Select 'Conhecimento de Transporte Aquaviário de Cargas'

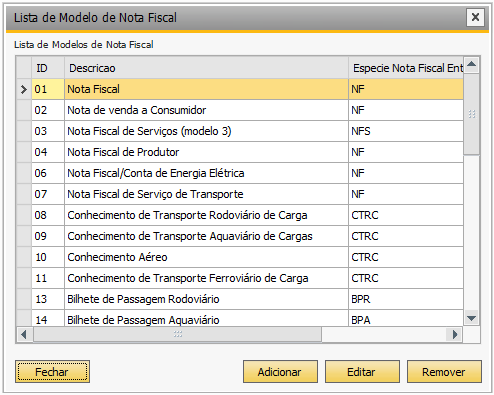coord(206,236)
